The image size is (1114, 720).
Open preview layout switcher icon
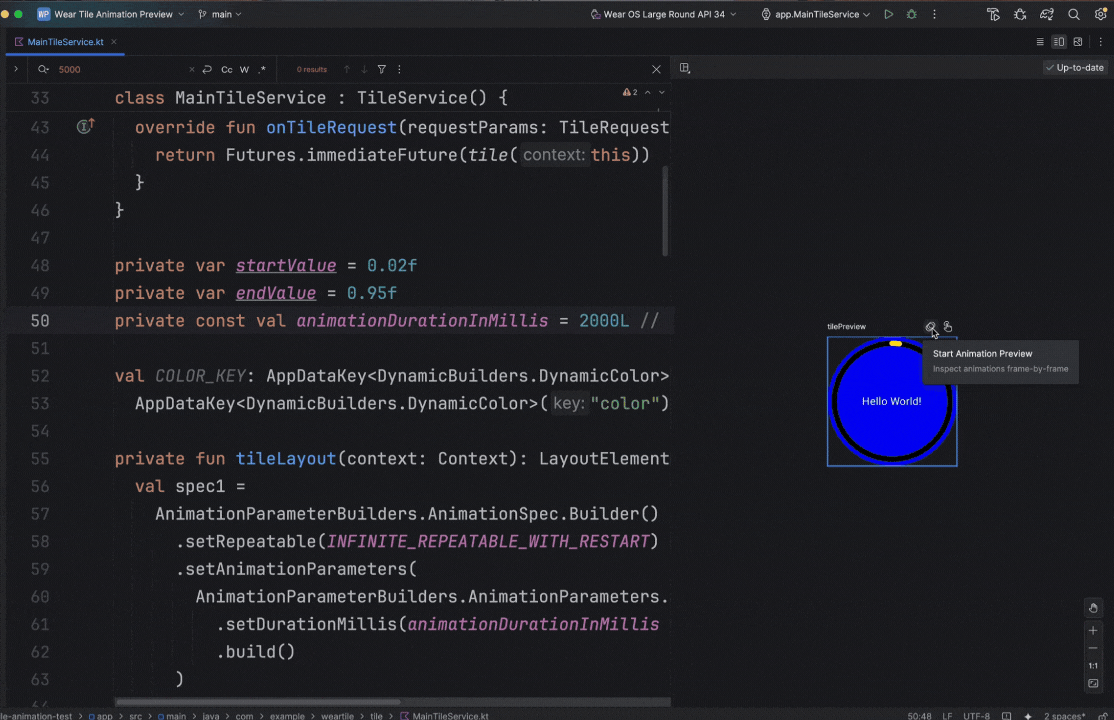coord(685,68)
